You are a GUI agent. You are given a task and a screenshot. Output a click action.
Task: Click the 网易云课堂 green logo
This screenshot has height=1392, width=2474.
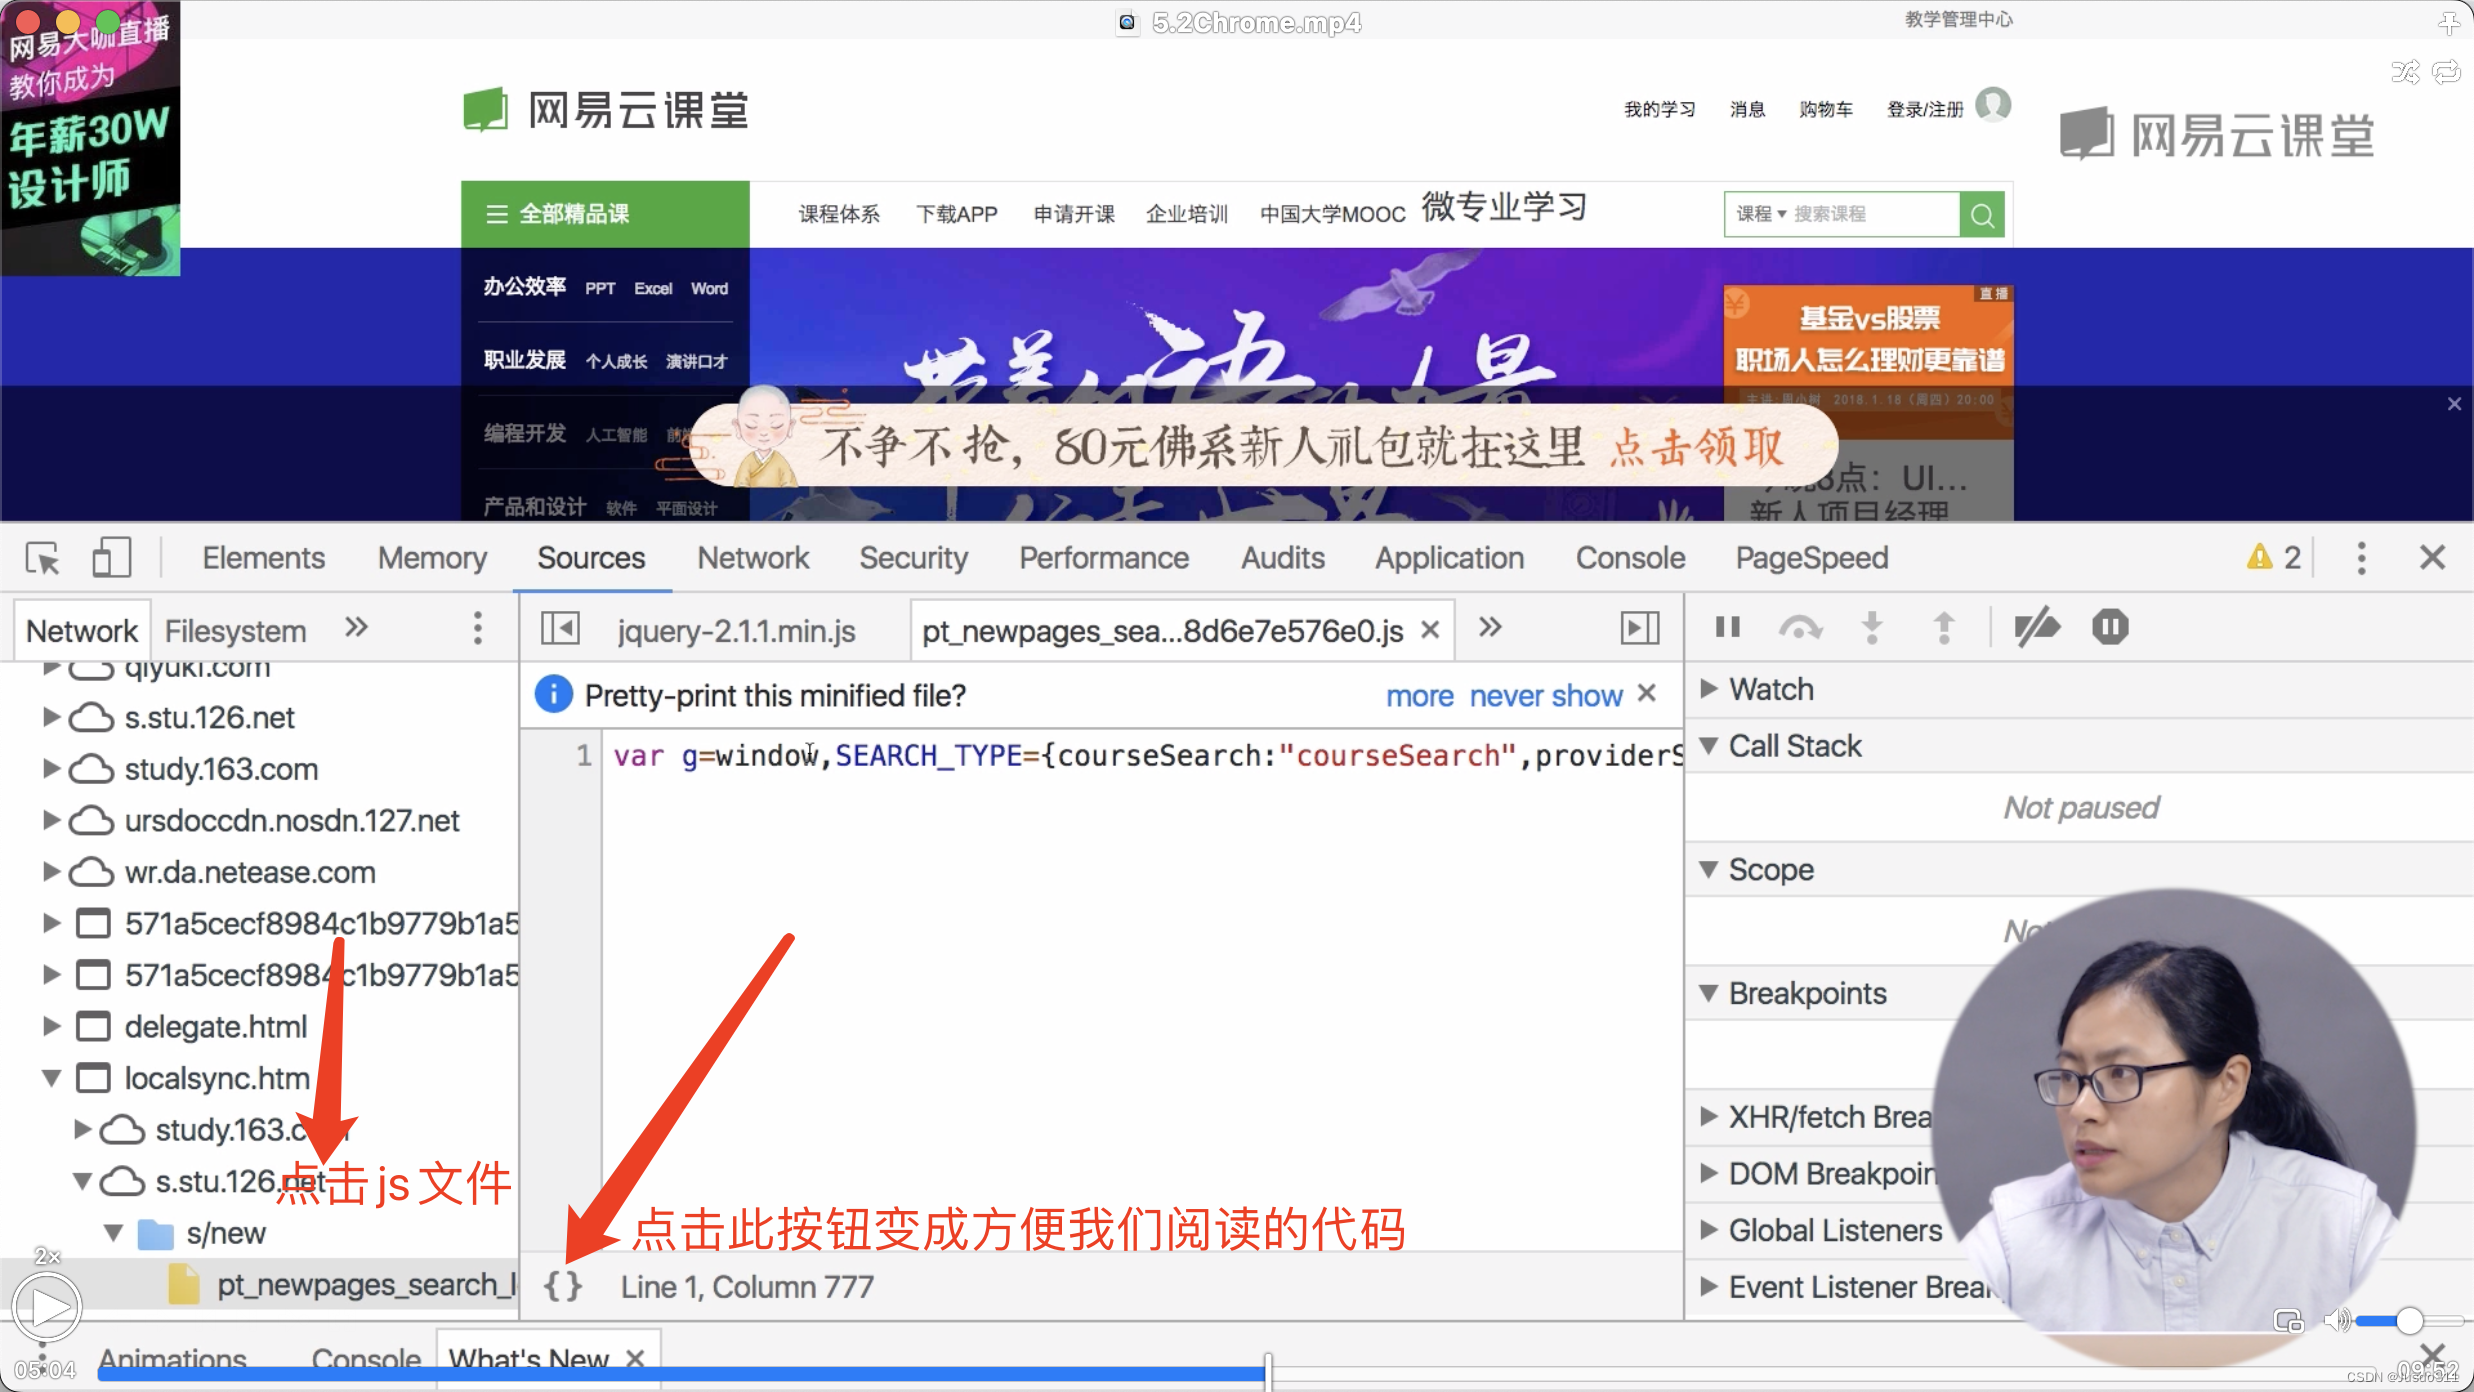point(606,110)
